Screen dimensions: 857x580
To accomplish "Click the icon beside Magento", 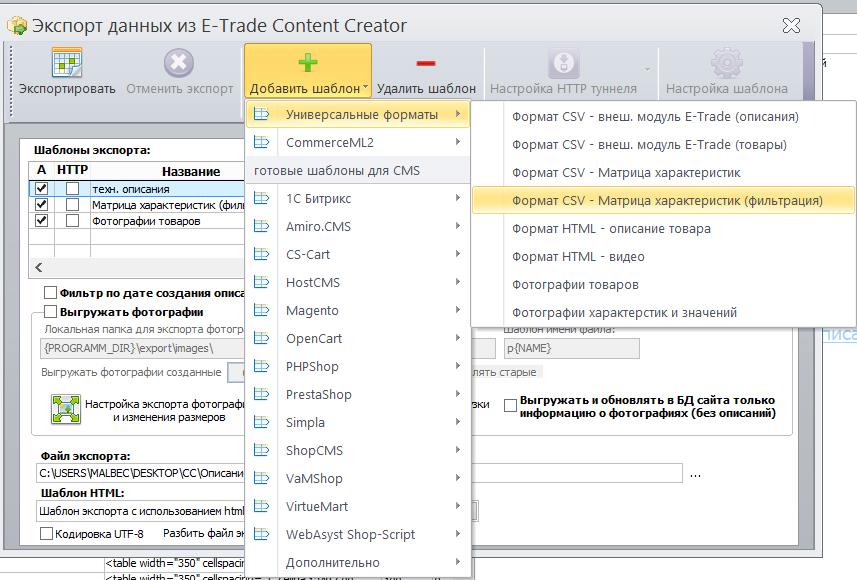I will [262, 310].
